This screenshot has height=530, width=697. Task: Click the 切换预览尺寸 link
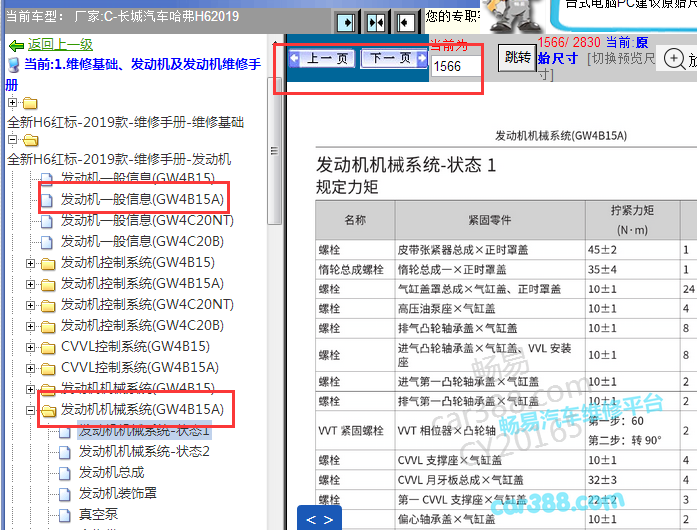coord(620,59)
